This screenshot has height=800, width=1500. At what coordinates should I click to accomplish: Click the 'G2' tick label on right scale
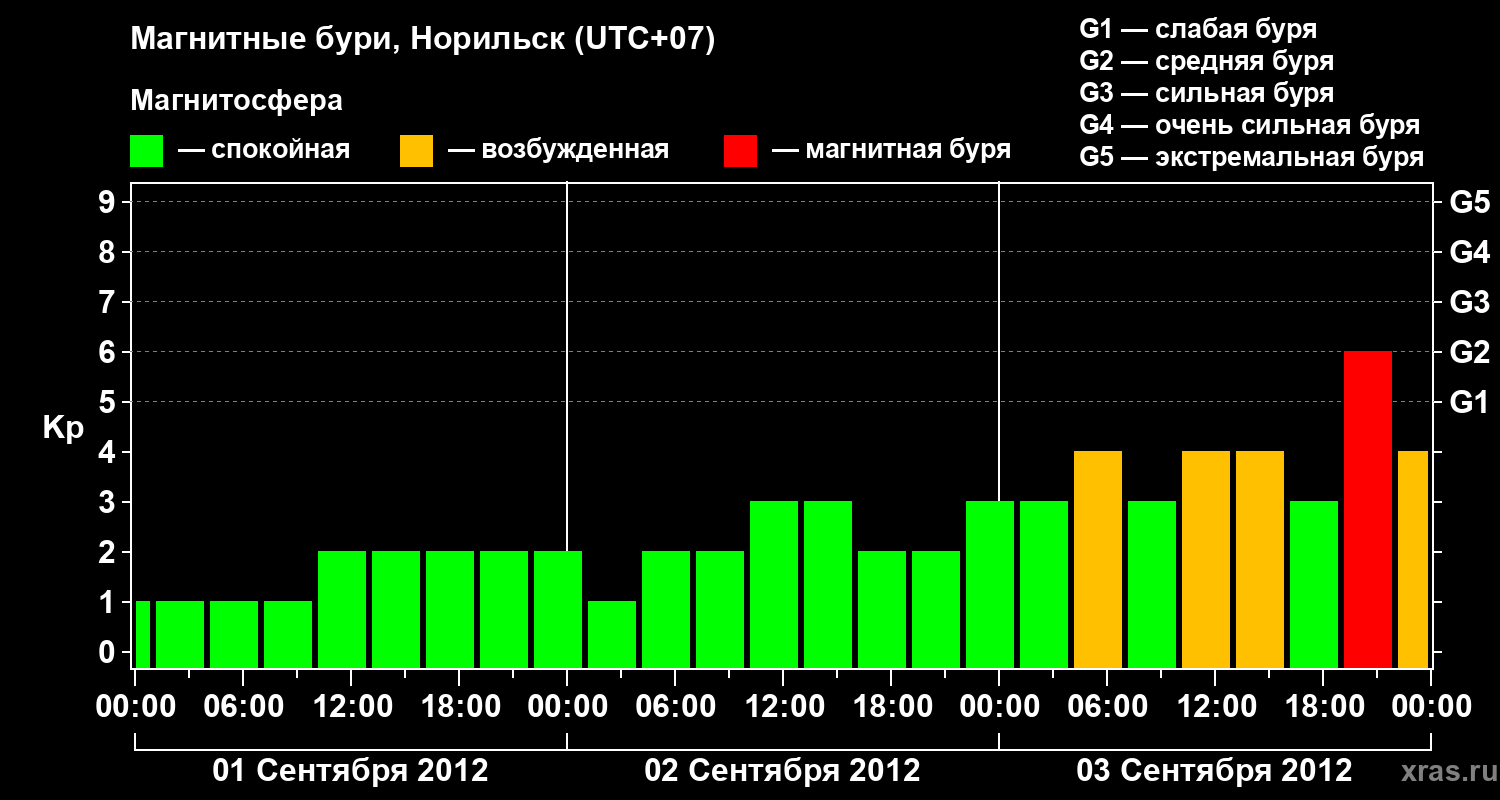[1469, 352]
